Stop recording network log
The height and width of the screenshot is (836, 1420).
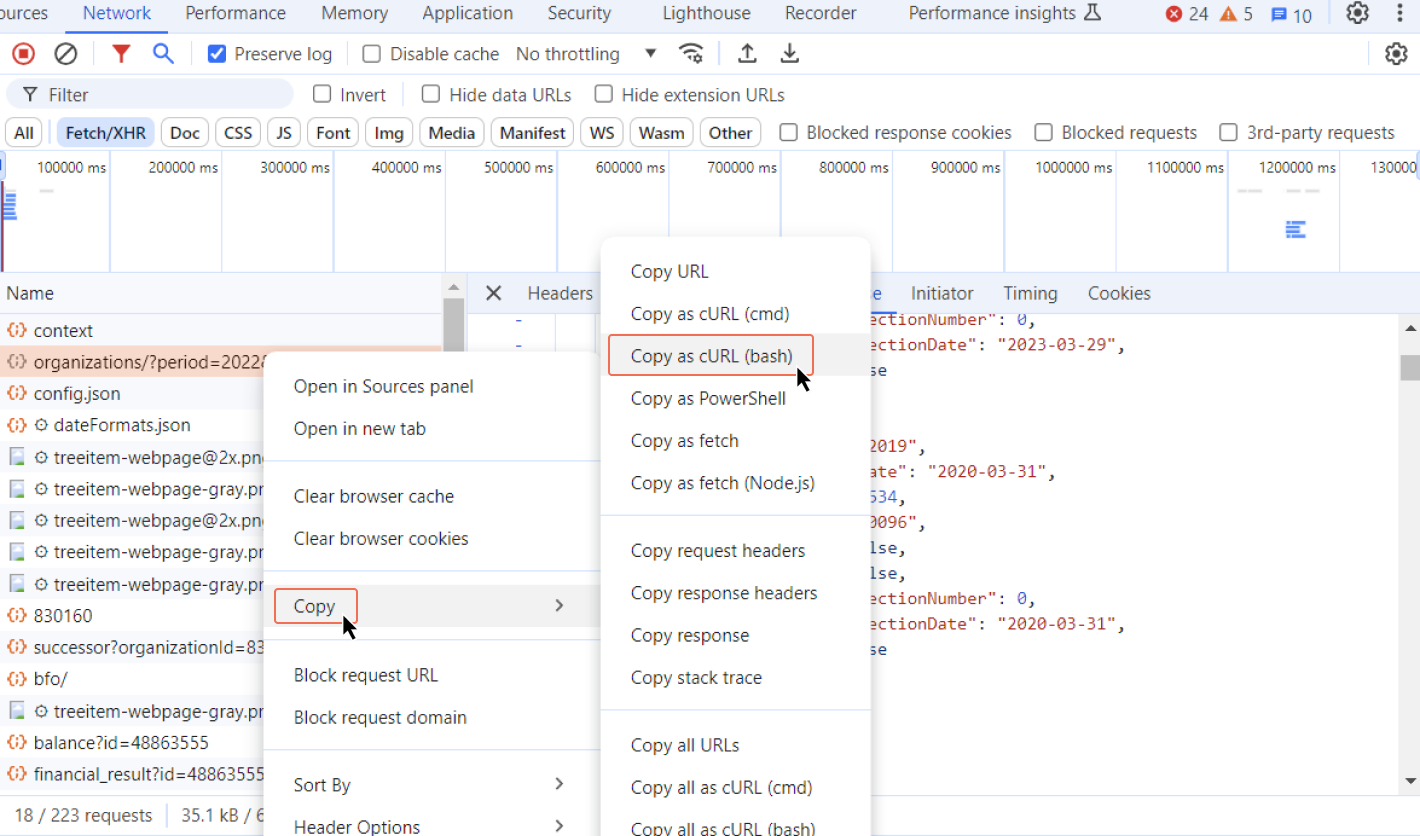click(23, 54)
